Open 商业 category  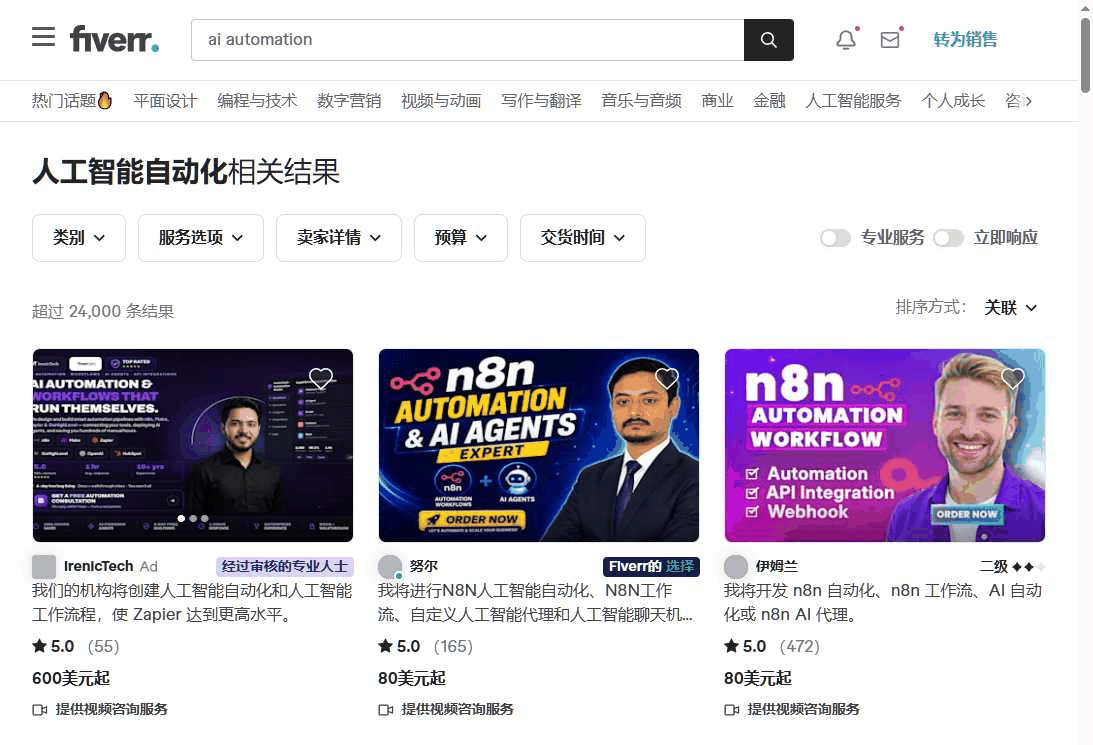[717, 101]
